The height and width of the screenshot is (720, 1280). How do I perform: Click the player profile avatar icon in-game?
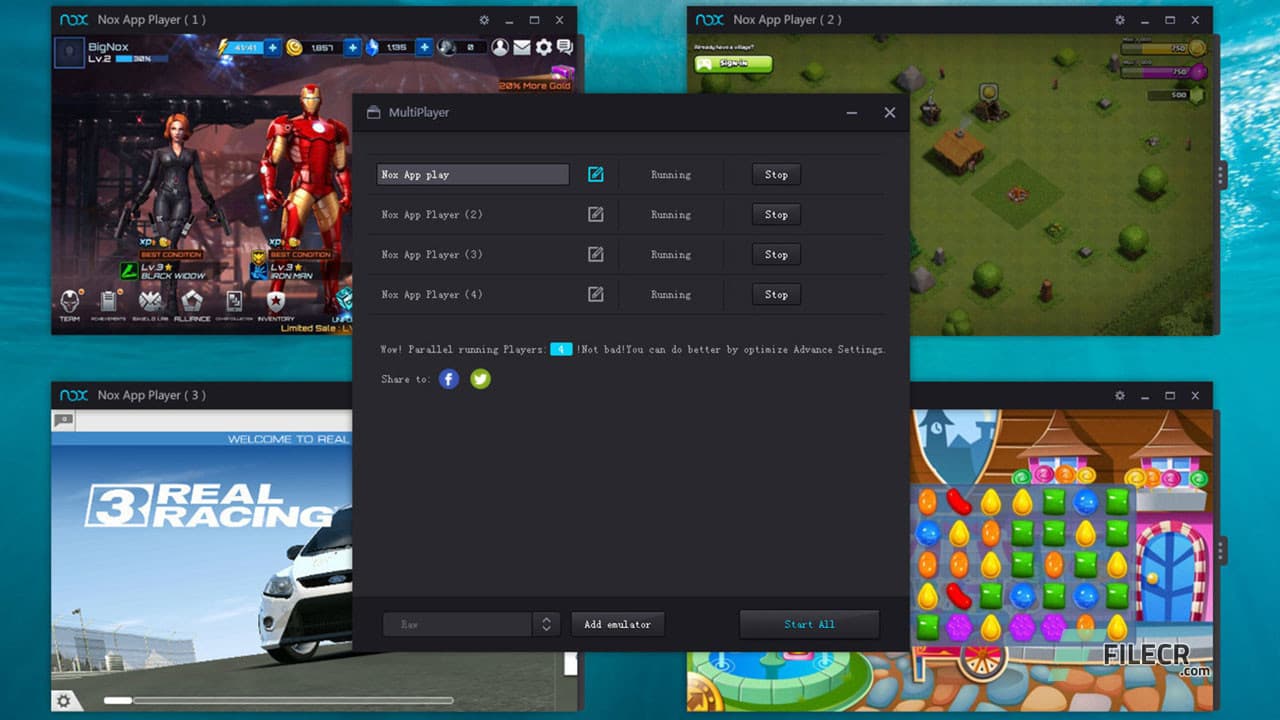click(x=499, y=47)
